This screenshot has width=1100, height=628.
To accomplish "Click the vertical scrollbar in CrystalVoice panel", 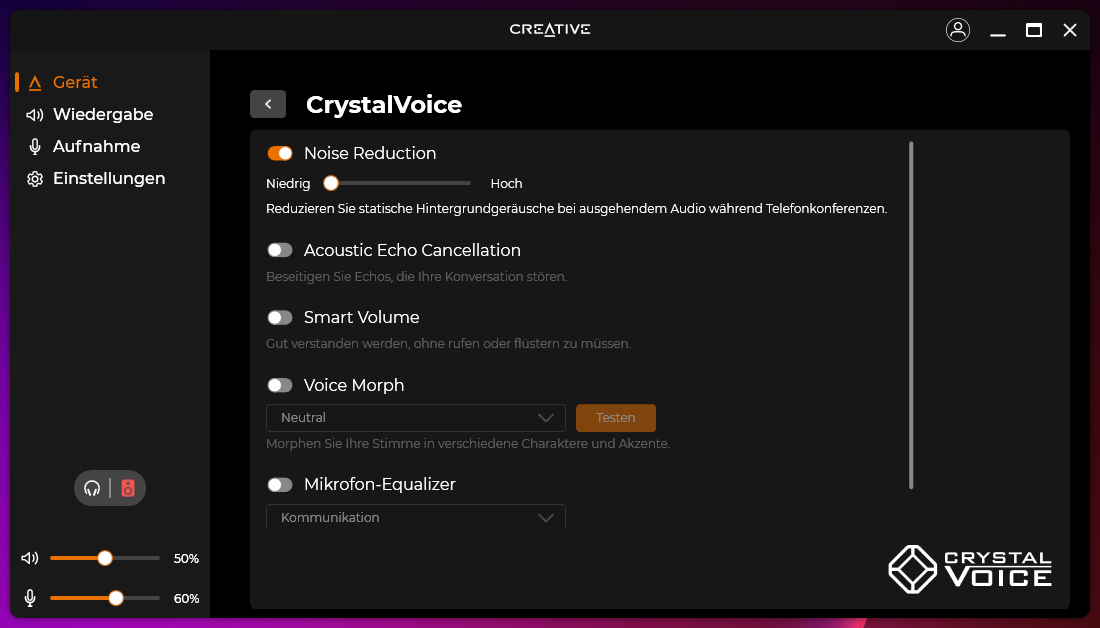I will [911, 315].
